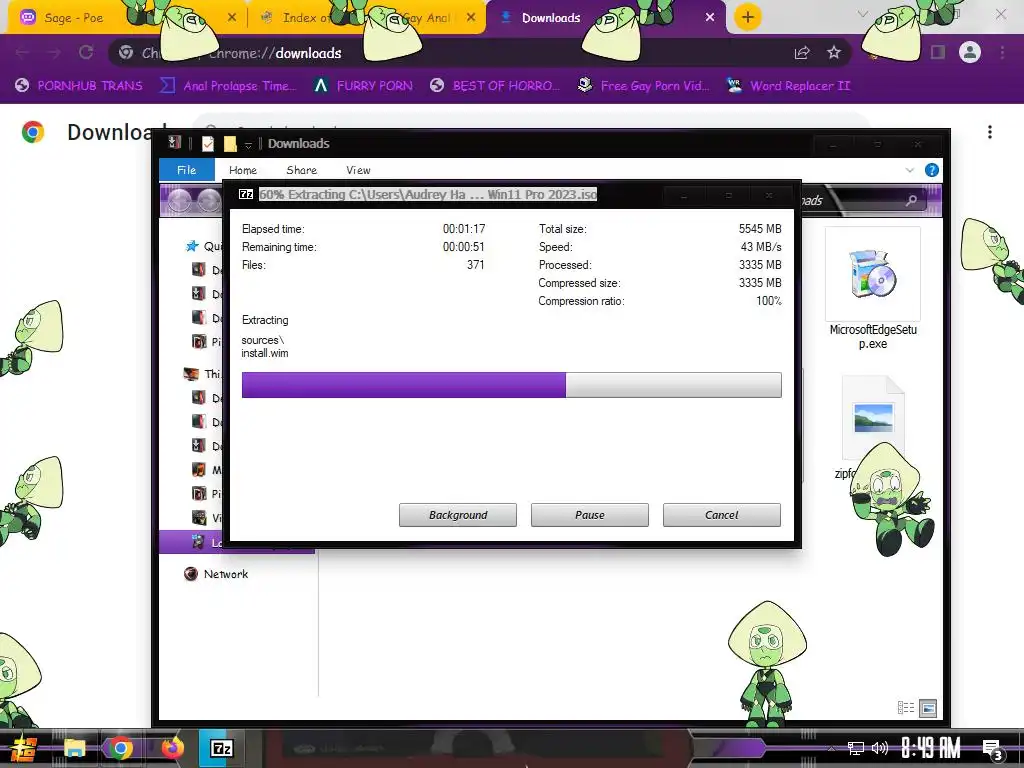Bookmark this page with the star
Viewport: 1024px width, 768px height.
coord(834,52)
